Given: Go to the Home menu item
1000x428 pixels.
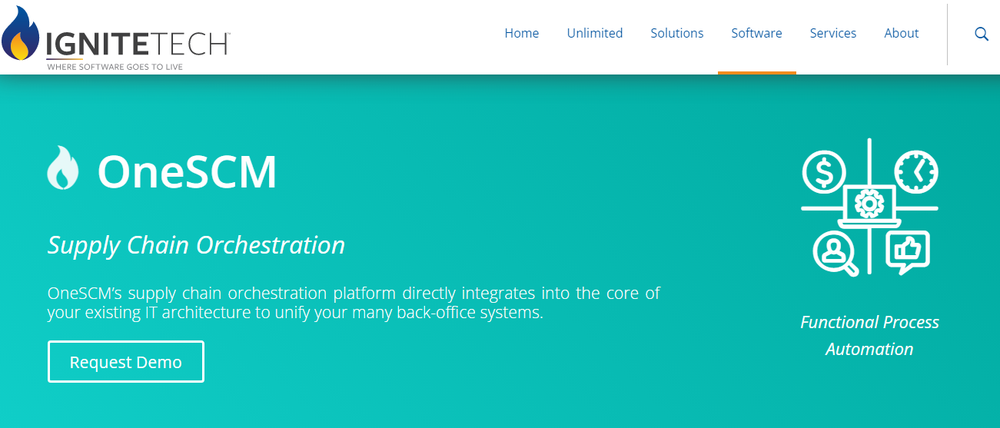Looking at the screenshot, I should point(522,33).
